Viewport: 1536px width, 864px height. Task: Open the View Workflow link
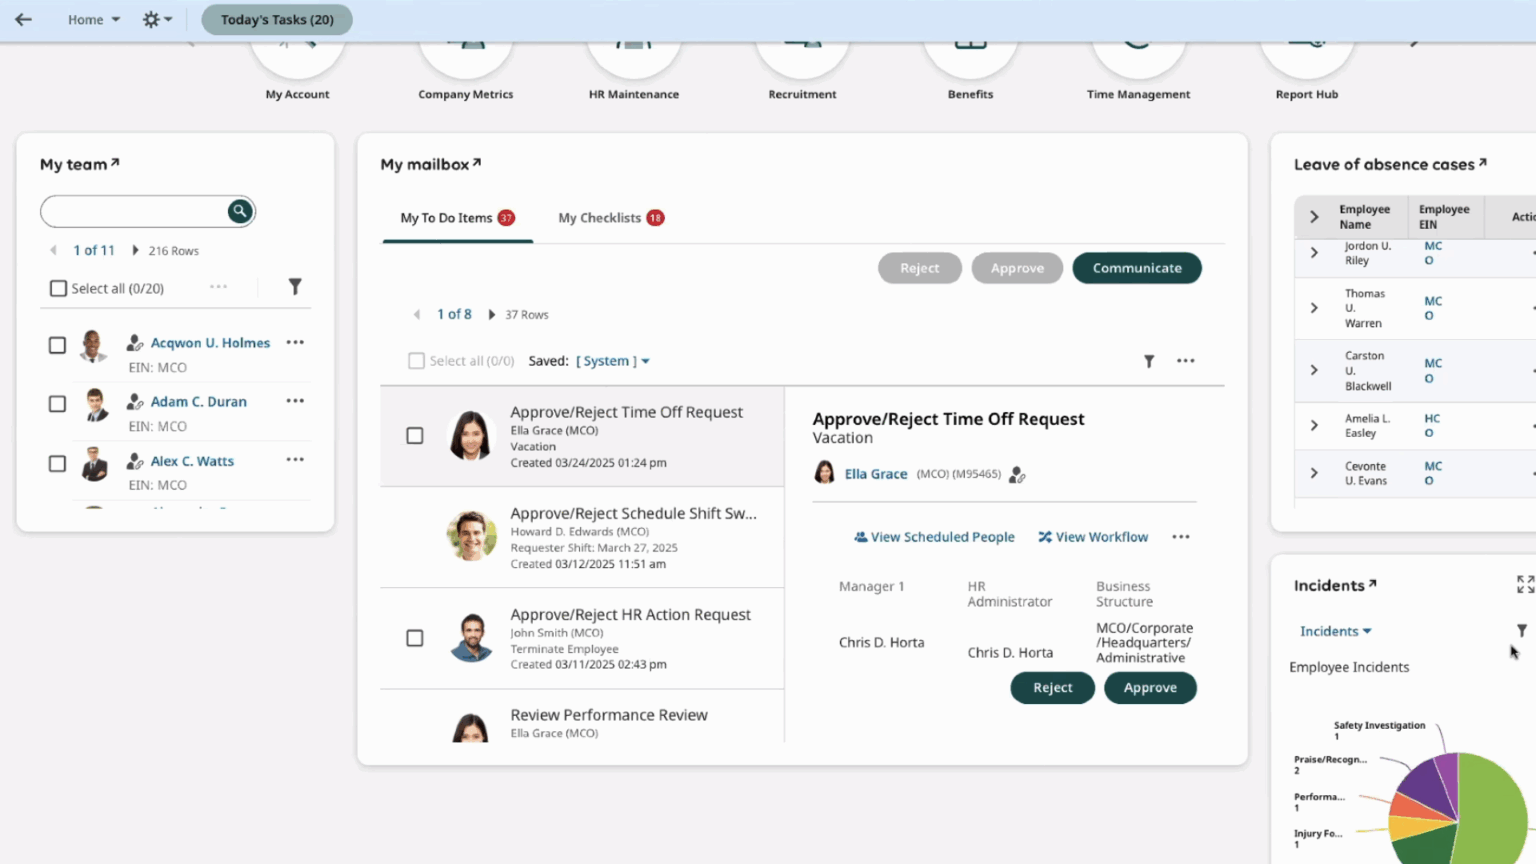[x=1093, y=537]
